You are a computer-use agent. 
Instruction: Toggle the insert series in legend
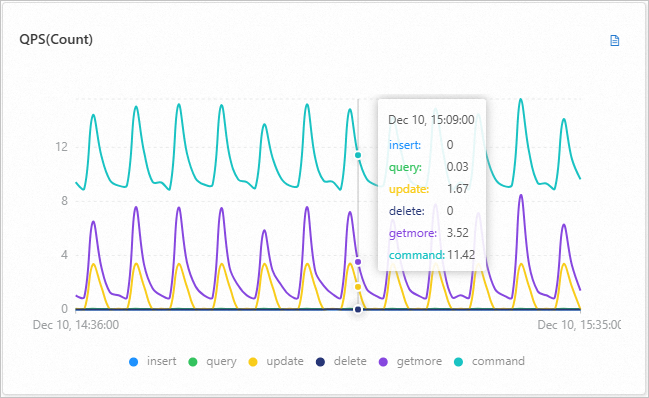(153, 361)
